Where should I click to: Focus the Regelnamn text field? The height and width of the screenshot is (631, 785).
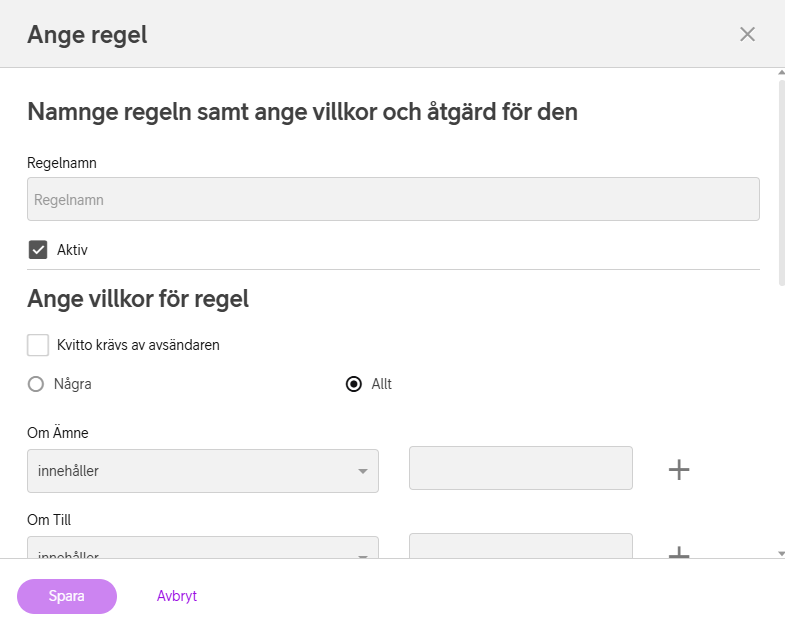pyautogui.click(x=393, y=199)
